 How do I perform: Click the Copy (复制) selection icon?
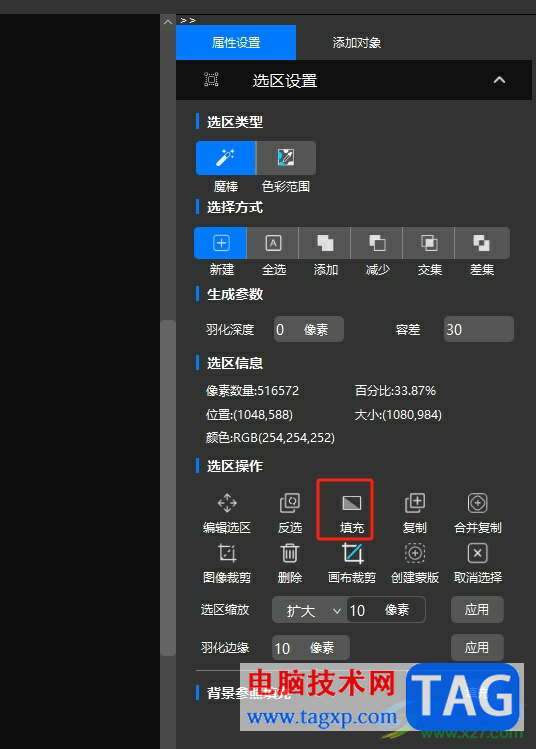pyautogui.click(x=415, y=503)
